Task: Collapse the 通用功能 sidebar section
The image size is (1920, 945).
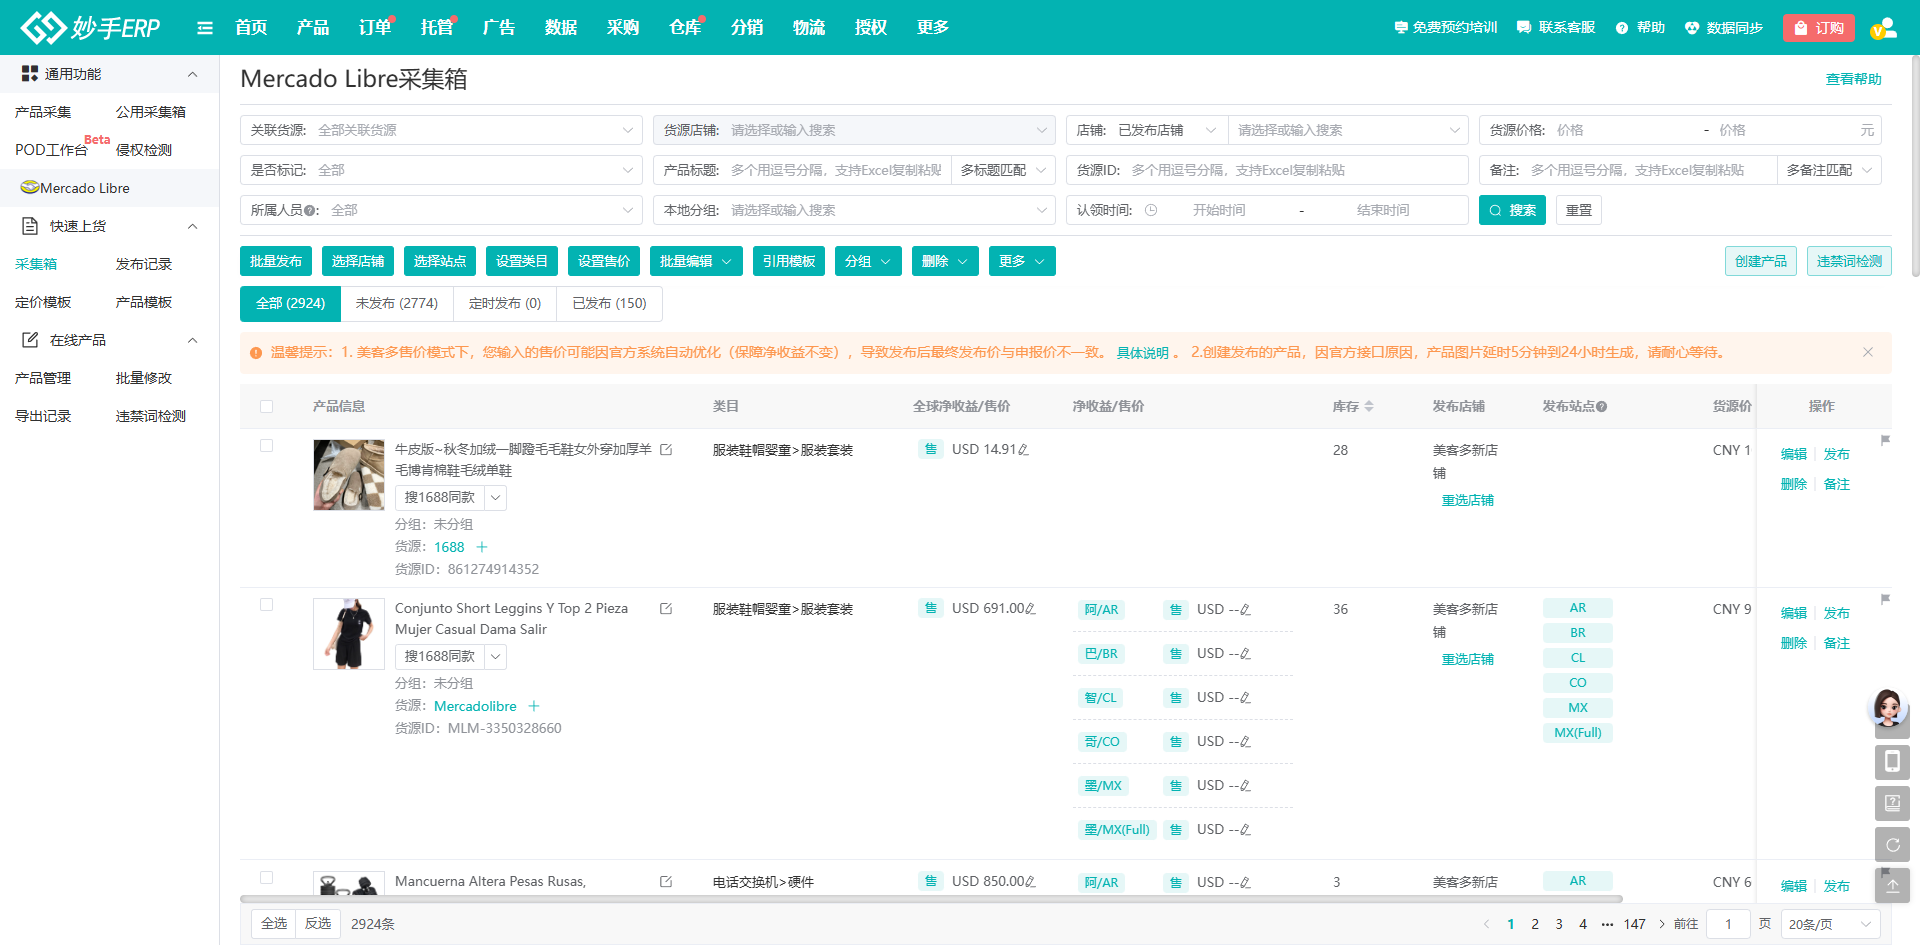Action: 192,74
